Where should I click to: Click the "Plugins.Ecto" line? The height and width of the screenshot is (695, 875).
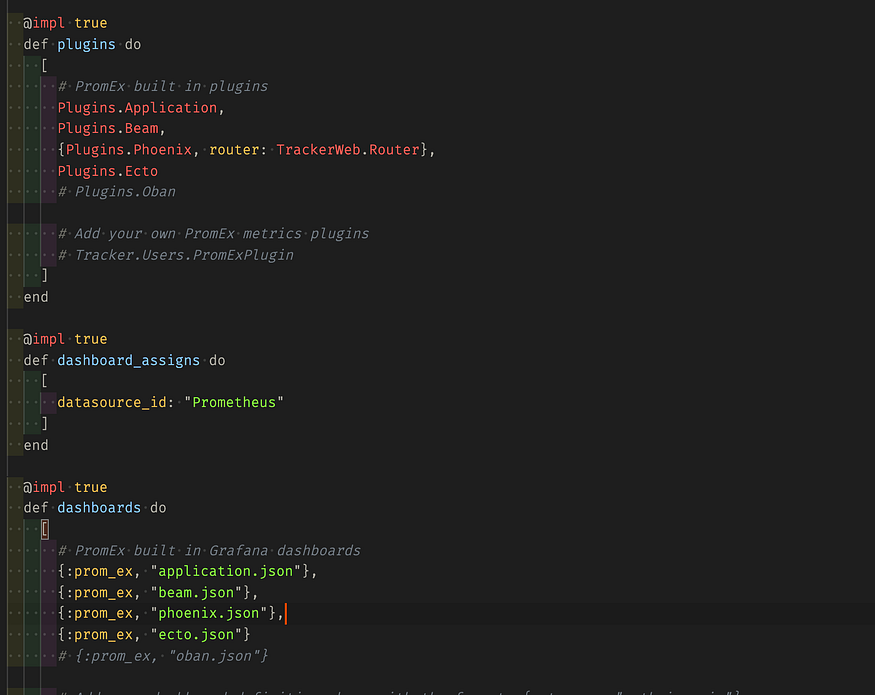108,171
